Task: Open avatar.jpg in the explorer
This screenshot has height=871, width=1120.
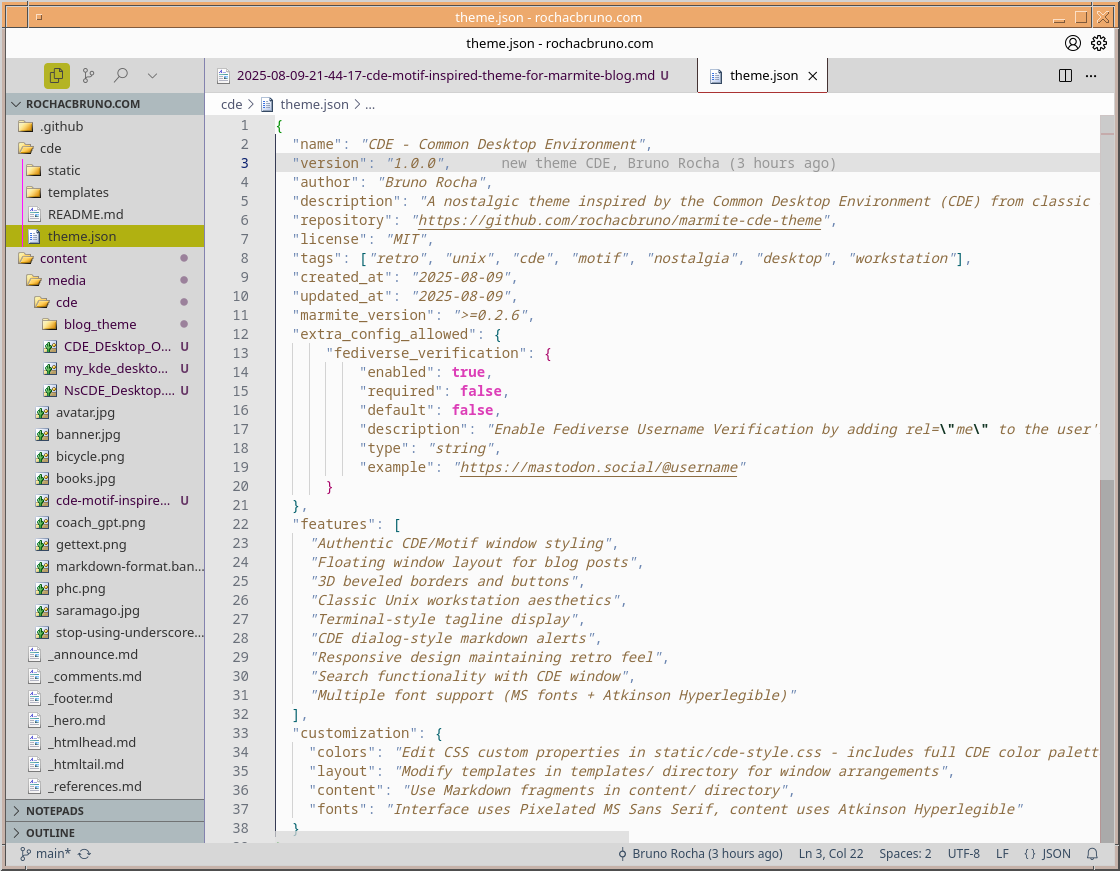Action: pyautogui.click(x=105, y=412)
